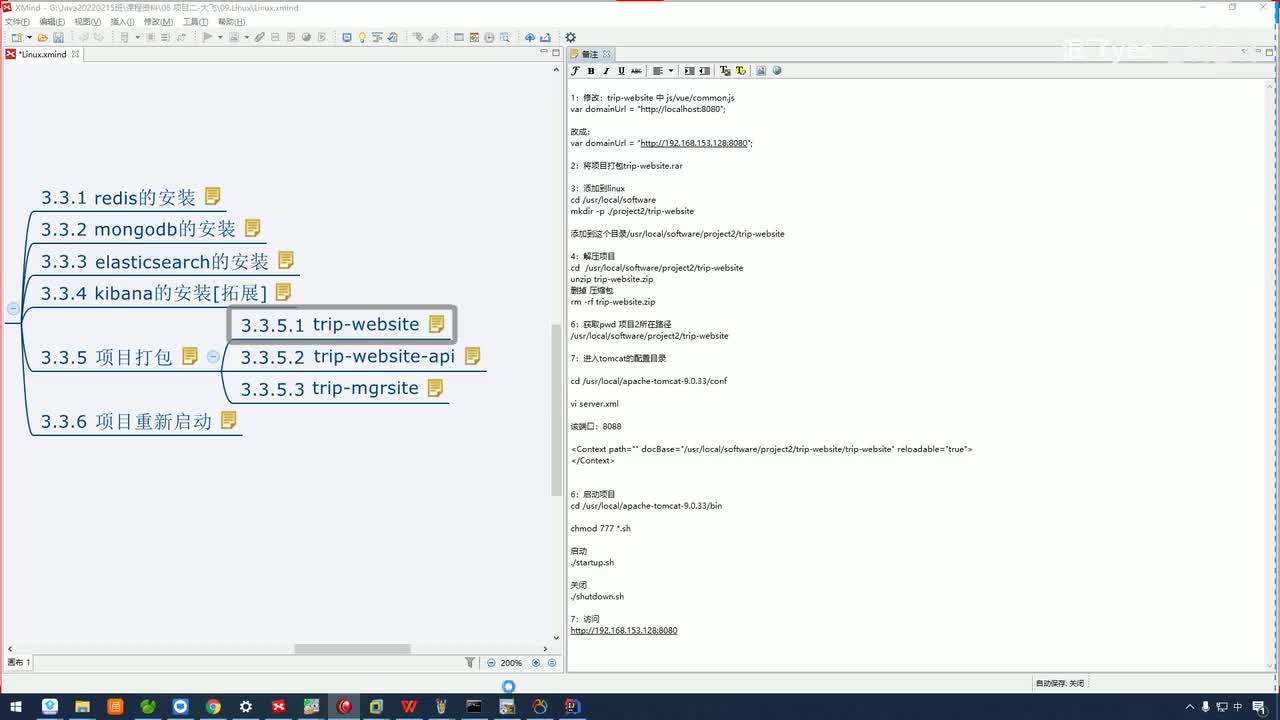Click insert hyperlink globe icon in notes

(777, 71)
